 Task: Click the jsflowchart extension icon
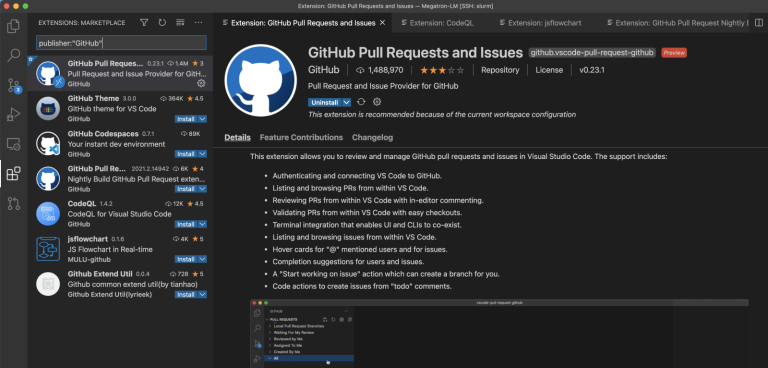[48, 249]
